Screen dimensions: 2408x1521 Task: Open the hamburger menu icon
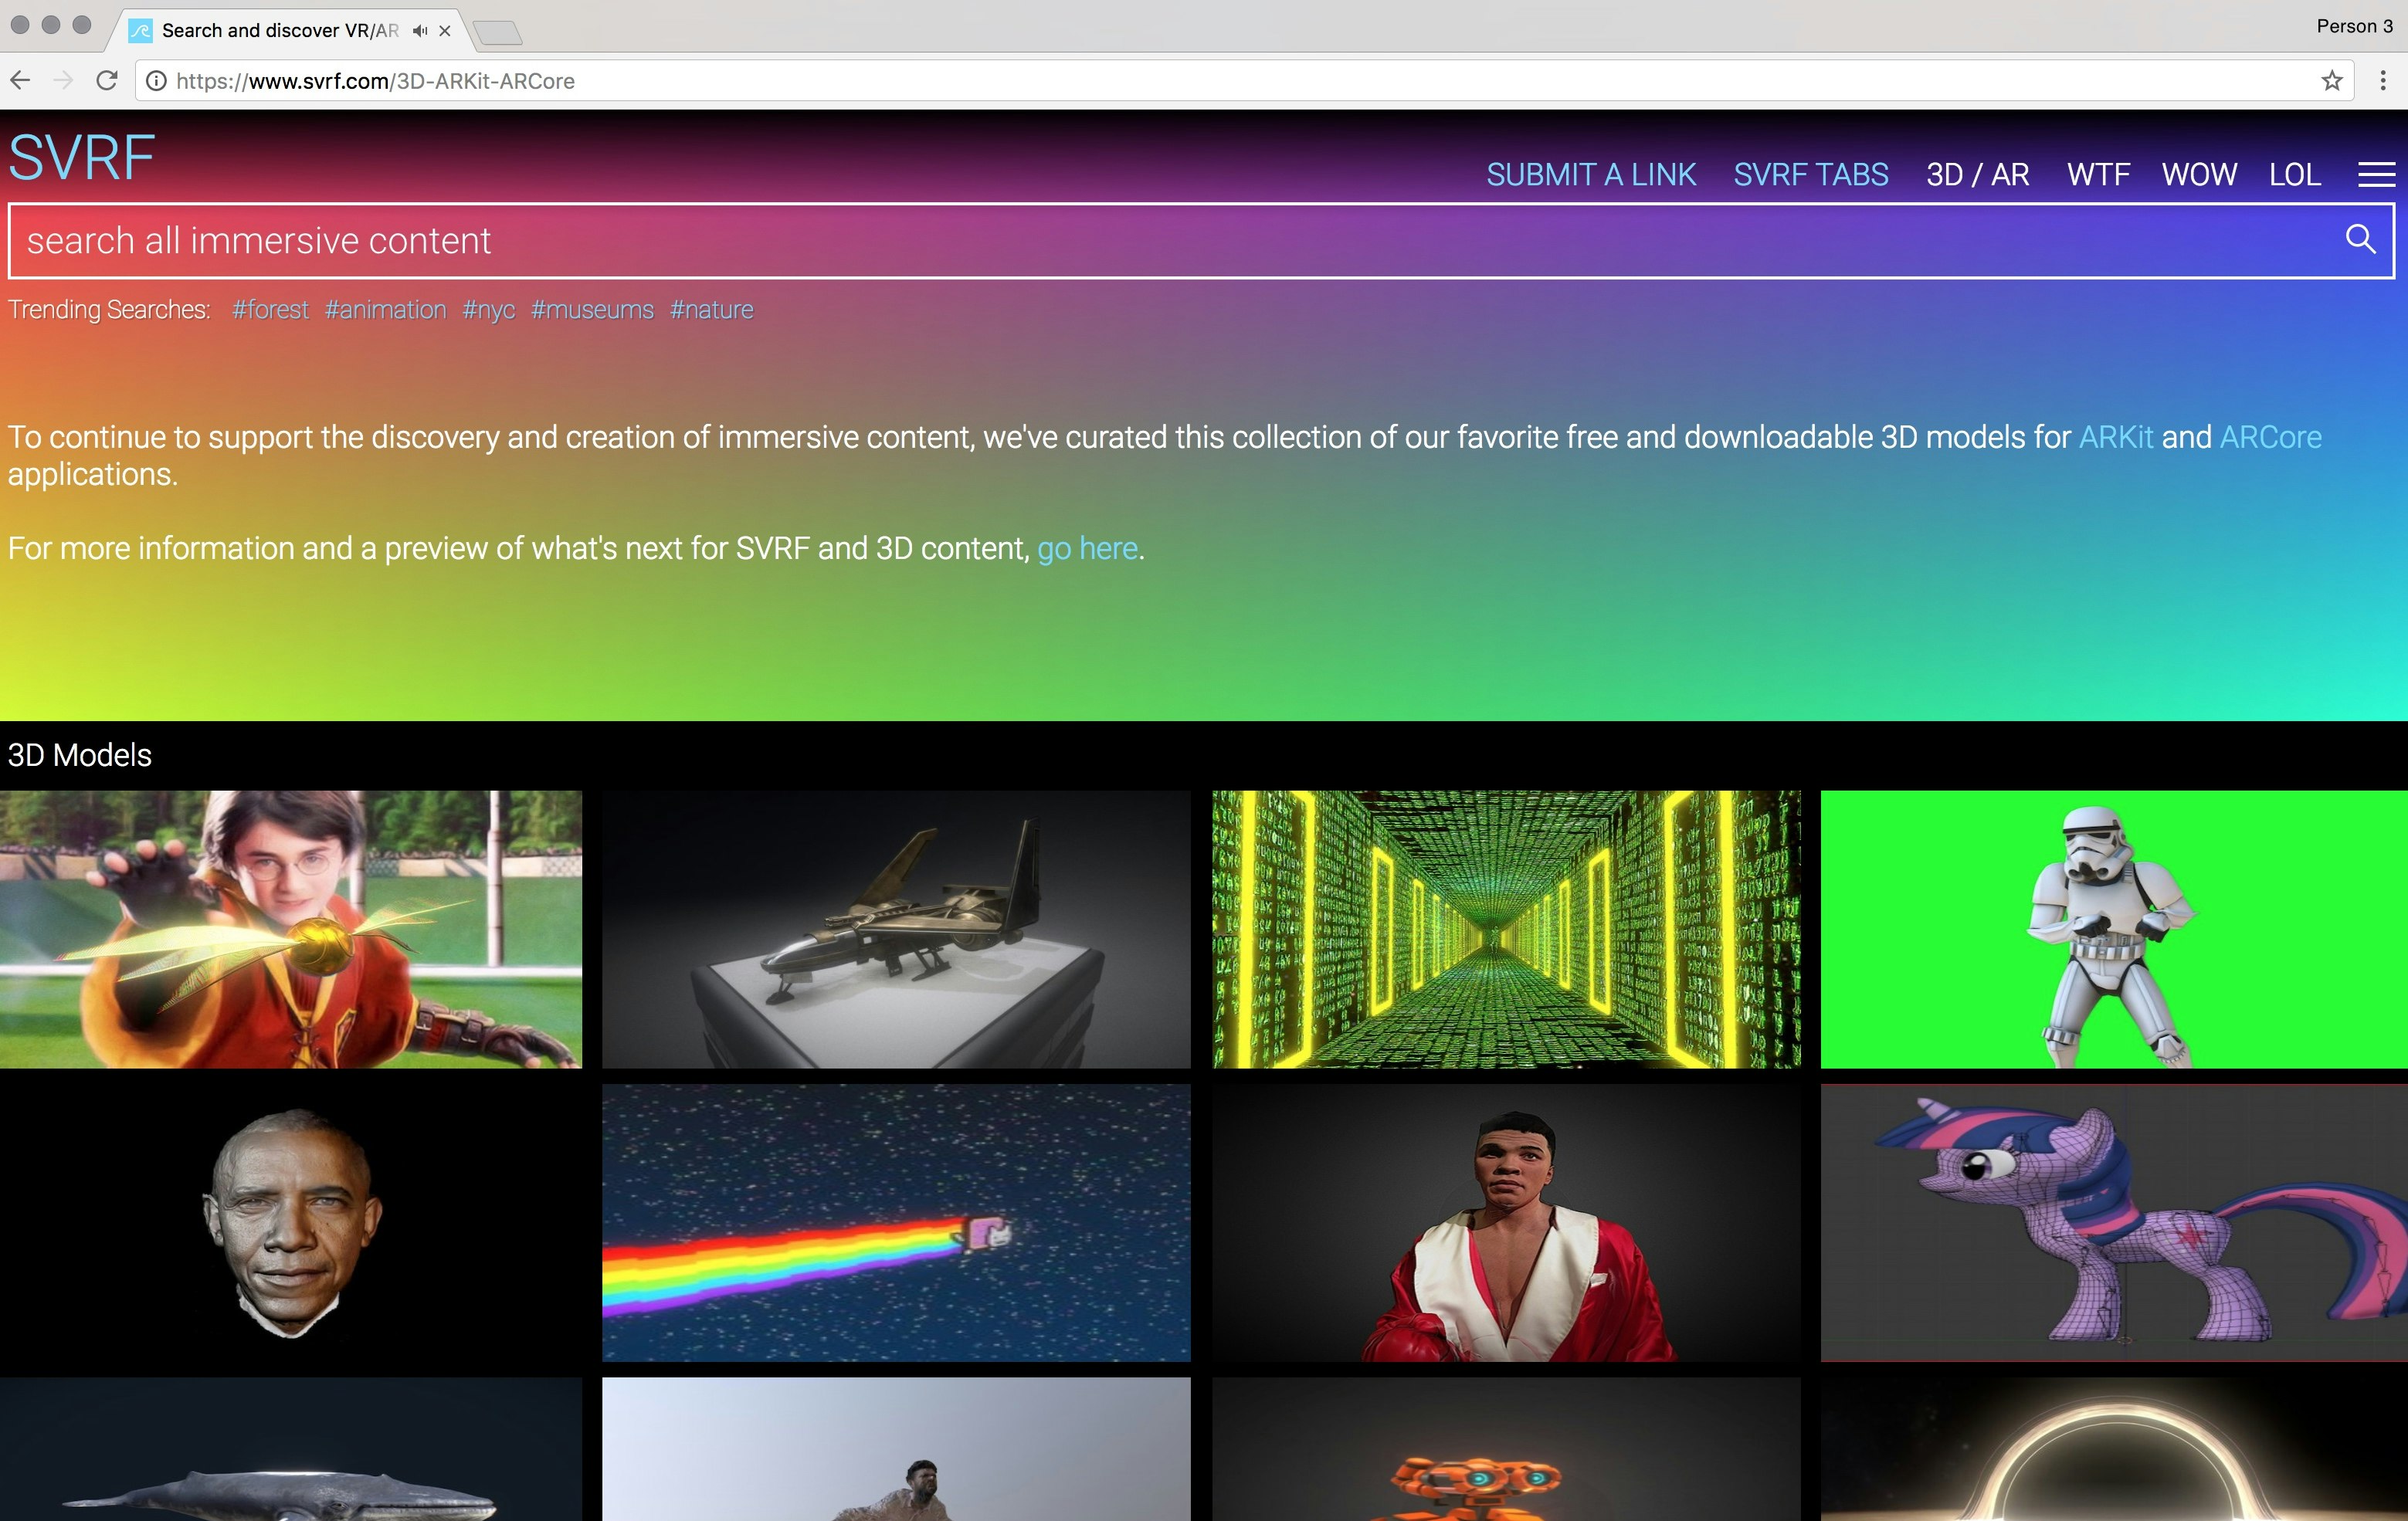2376,175
